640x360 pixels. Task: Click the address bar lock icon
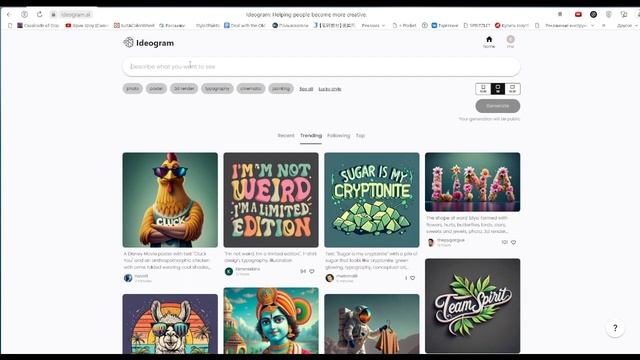(53, 14)
